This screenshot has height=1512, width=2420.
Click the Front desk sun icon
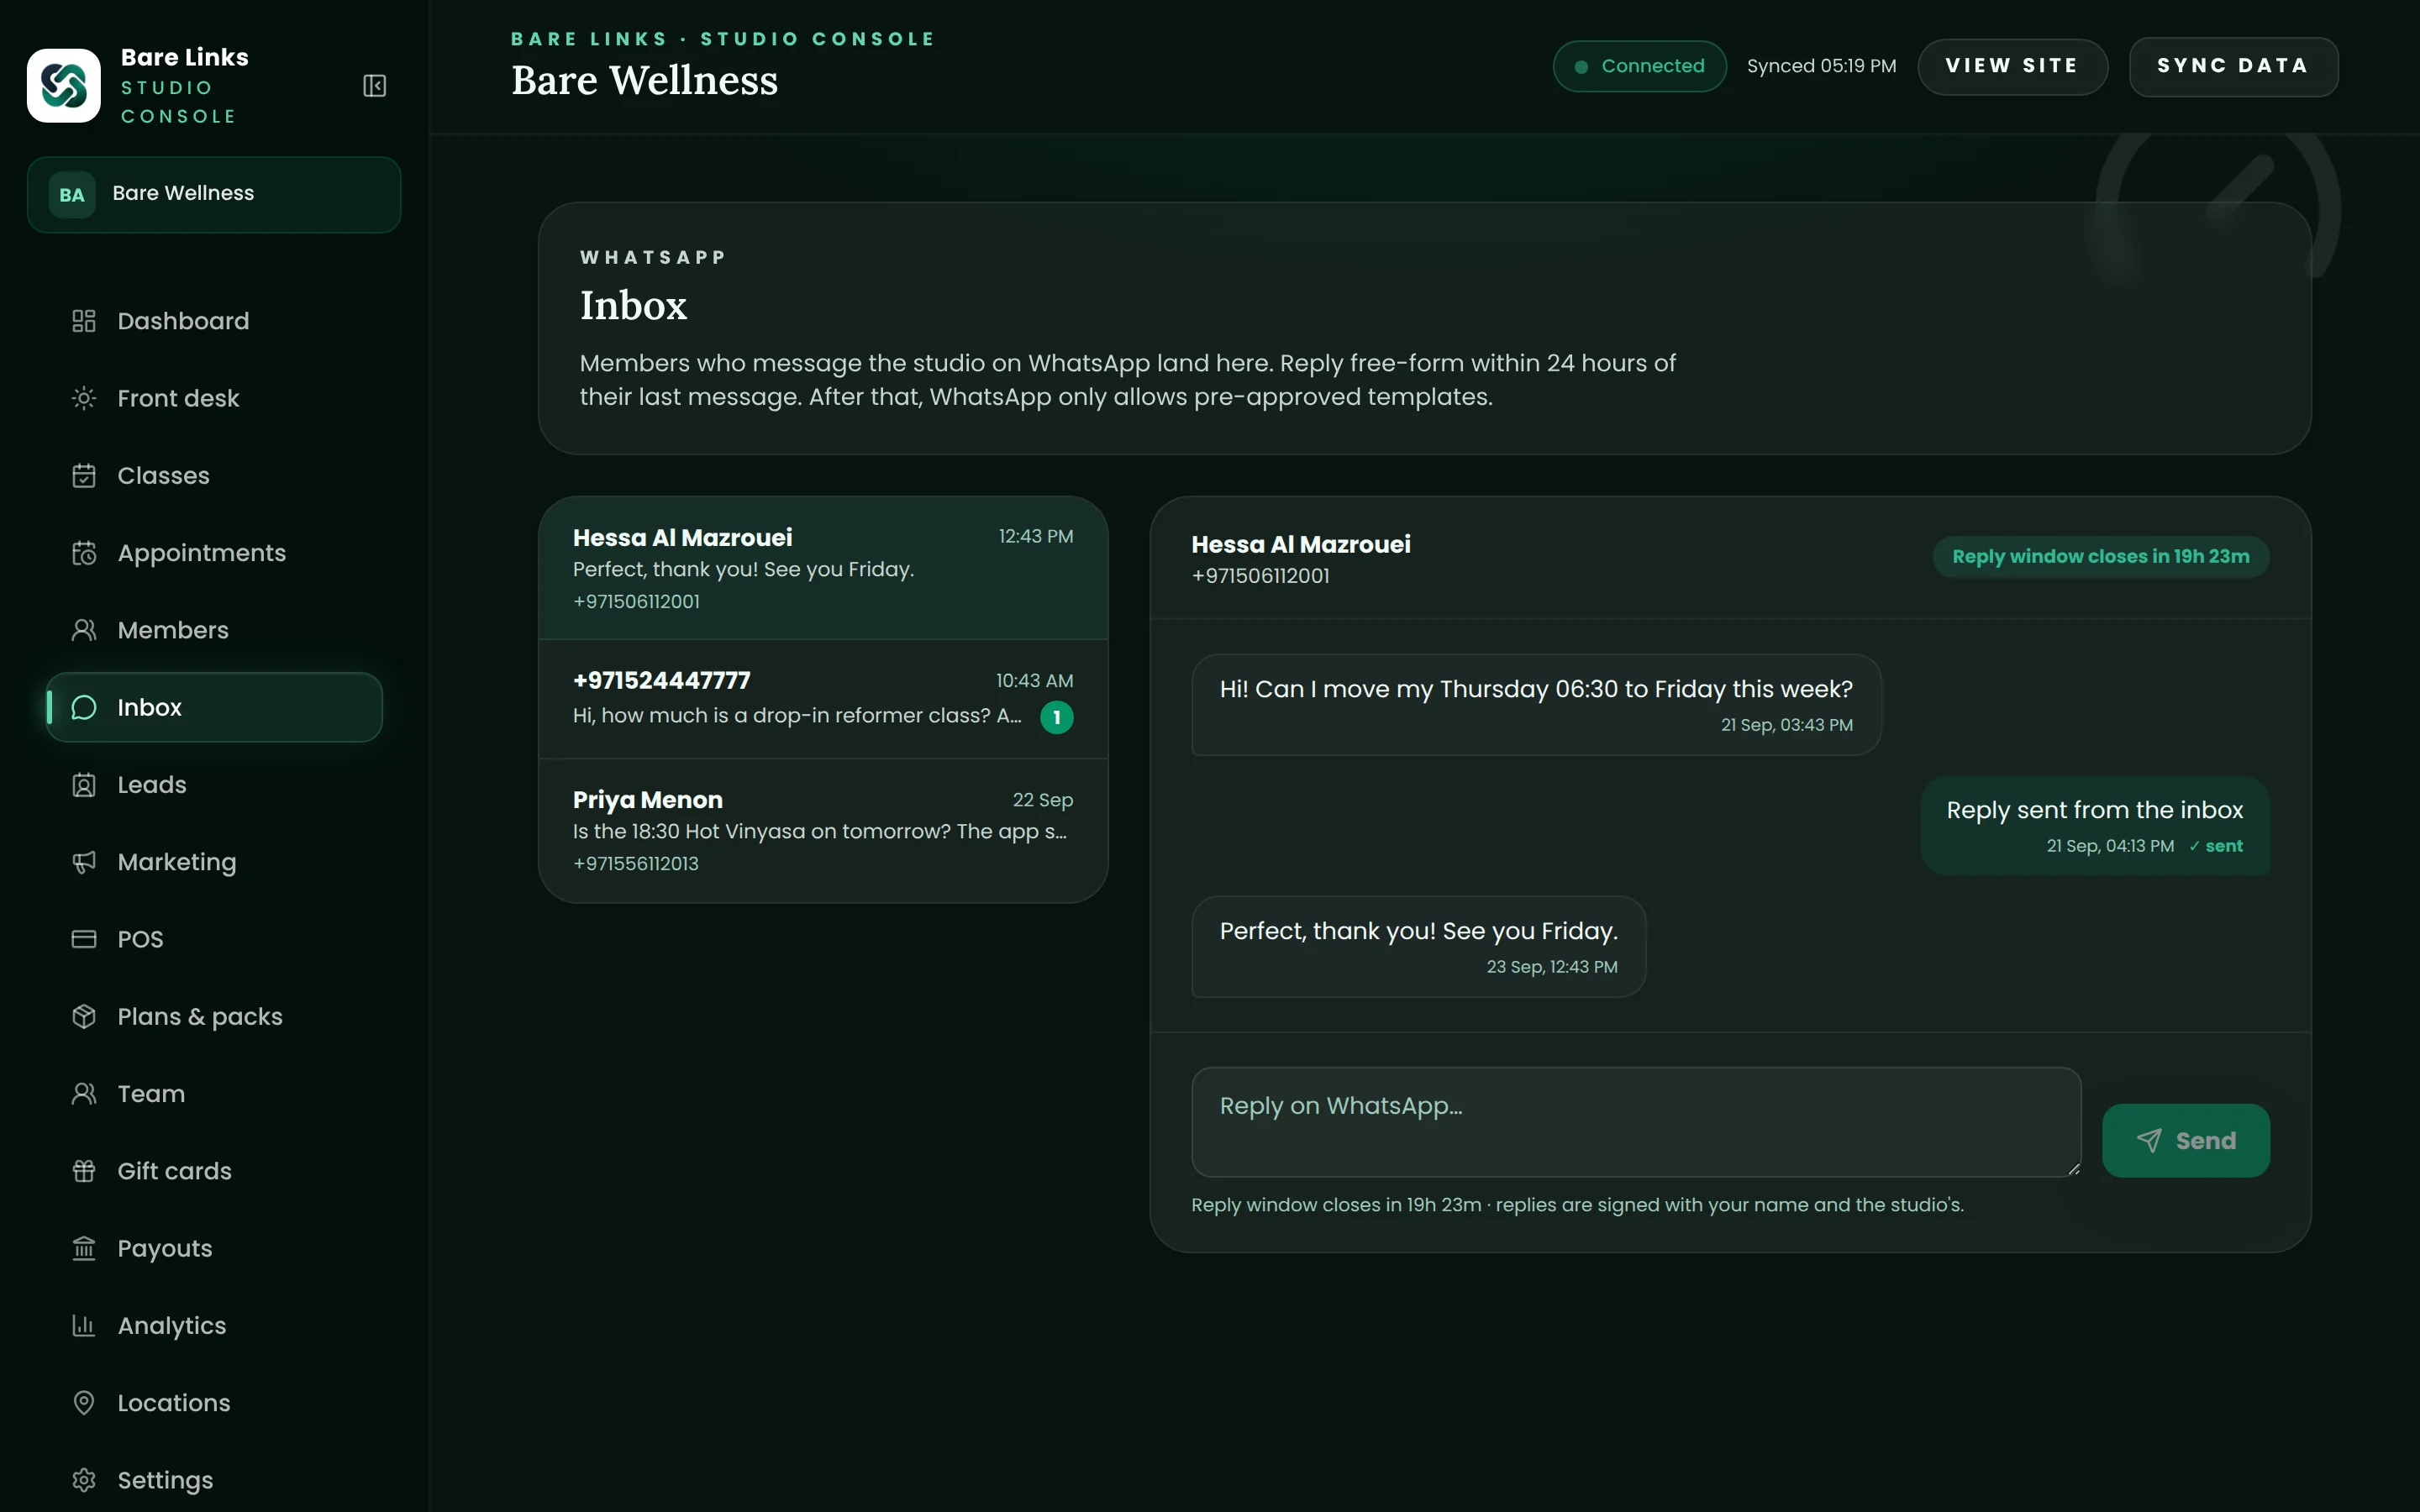(x=84, y=398)
